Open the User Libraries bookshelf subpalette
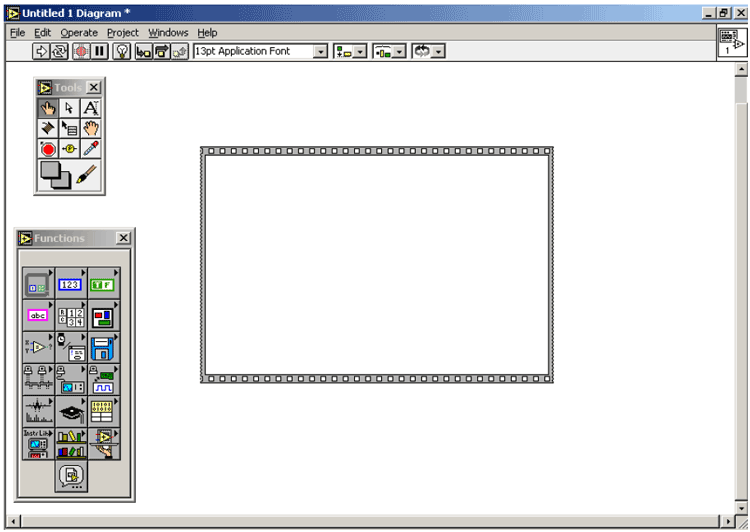750x532 pixels. 70,443
